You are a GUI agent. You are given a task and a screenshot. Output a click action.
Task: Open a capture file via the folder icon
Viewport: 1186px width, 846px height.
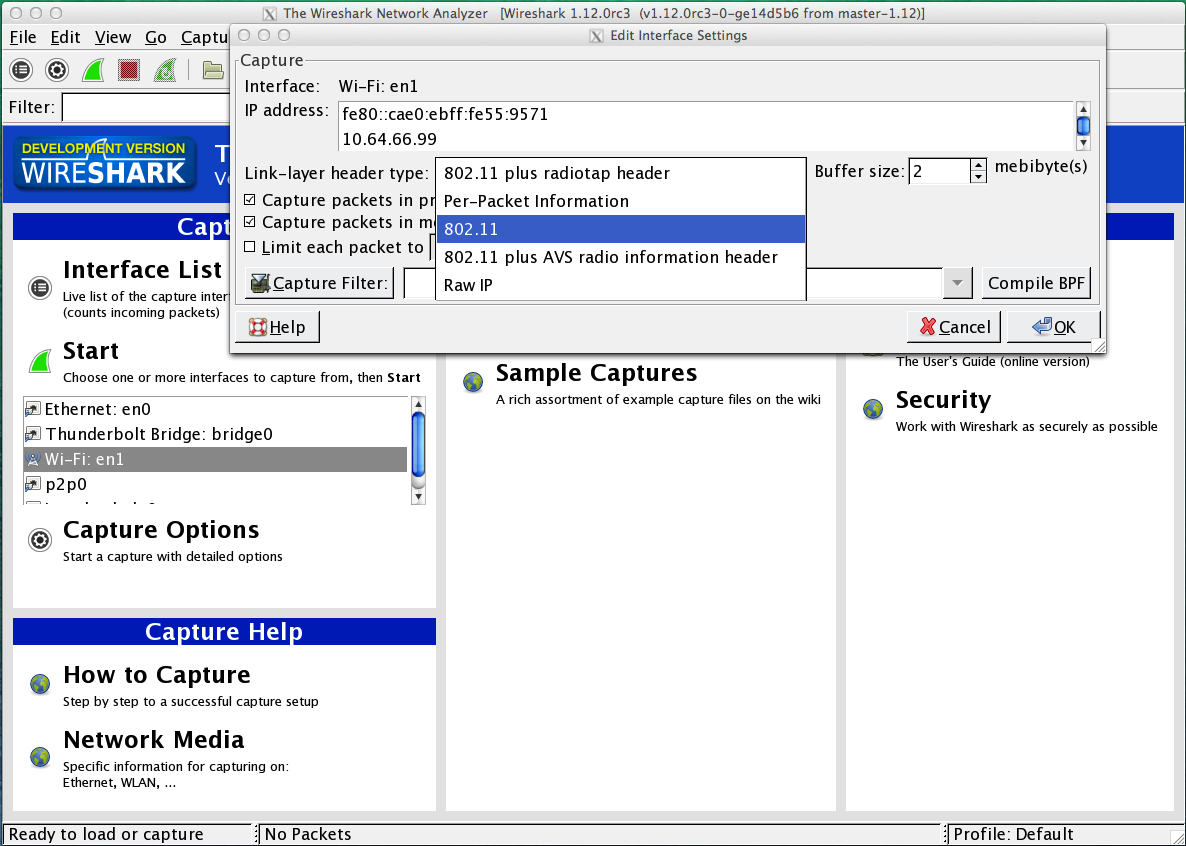click(213, 70)
